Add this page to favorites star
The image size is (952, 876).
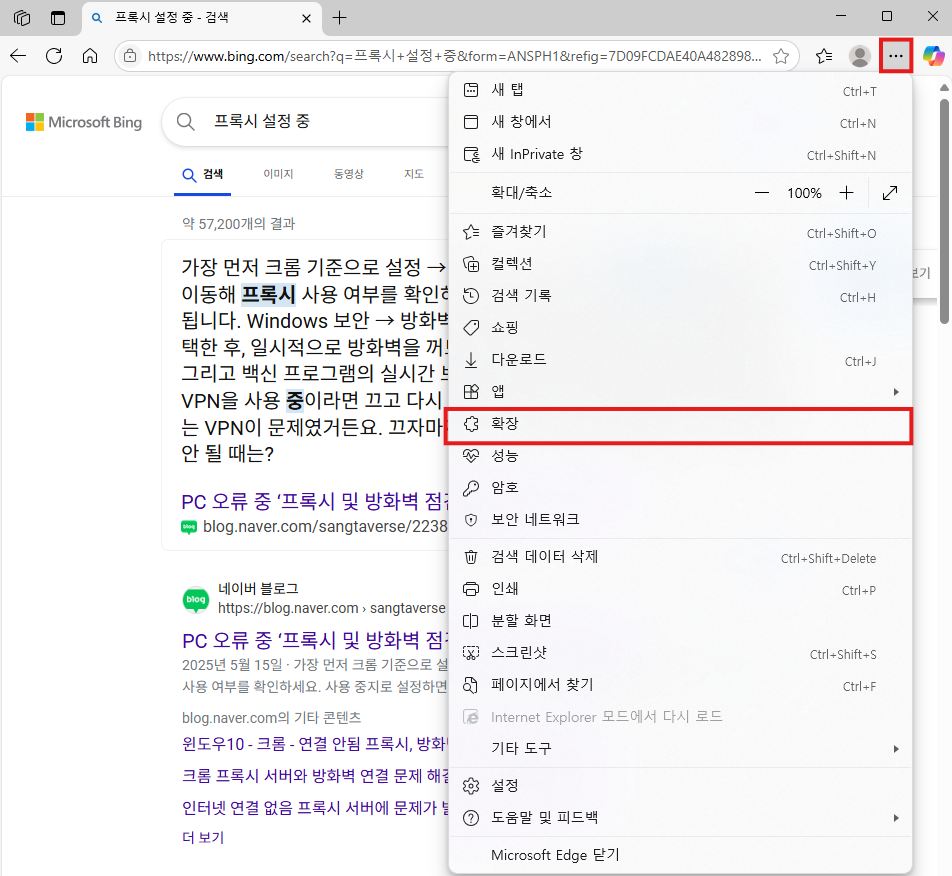click(x=781, y=56)
